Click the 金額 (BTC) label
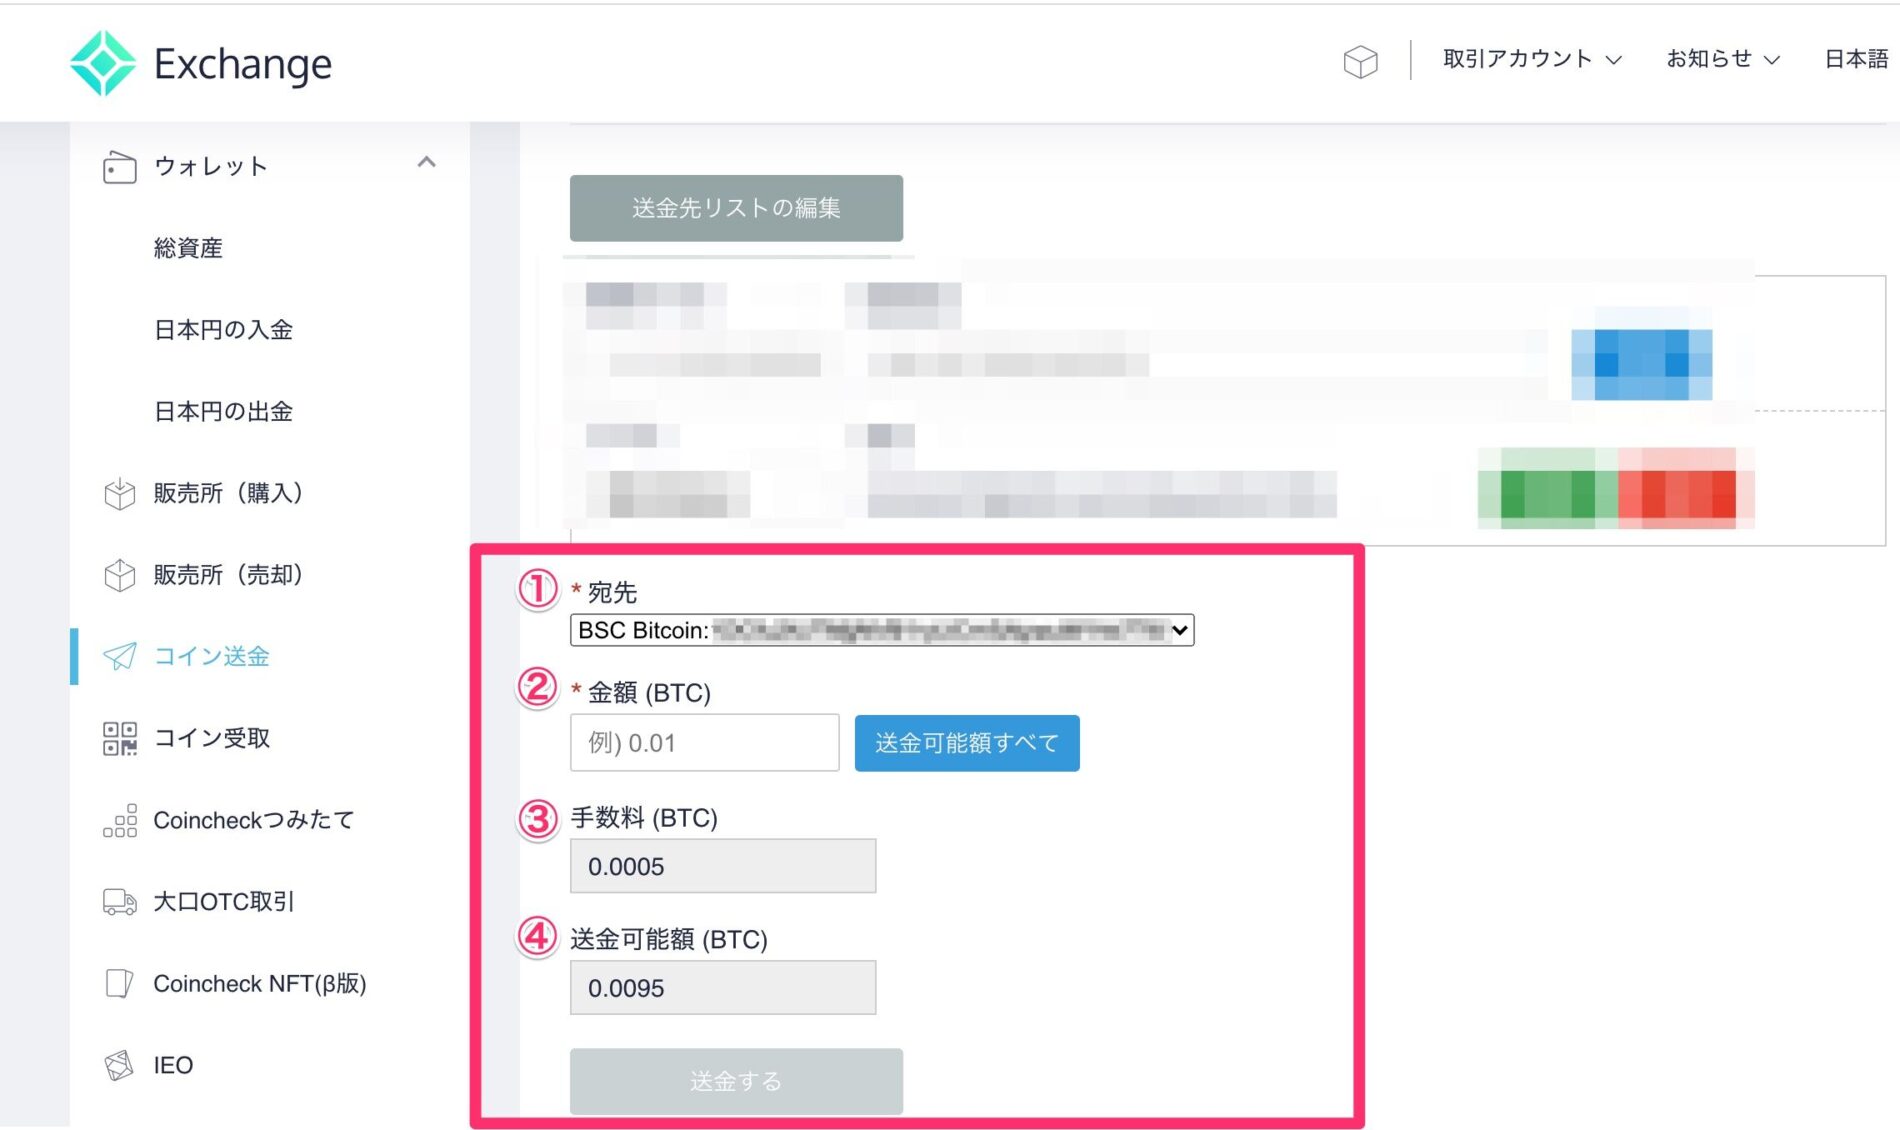This screenshot has height=1130, width=1900. point(649,692)
